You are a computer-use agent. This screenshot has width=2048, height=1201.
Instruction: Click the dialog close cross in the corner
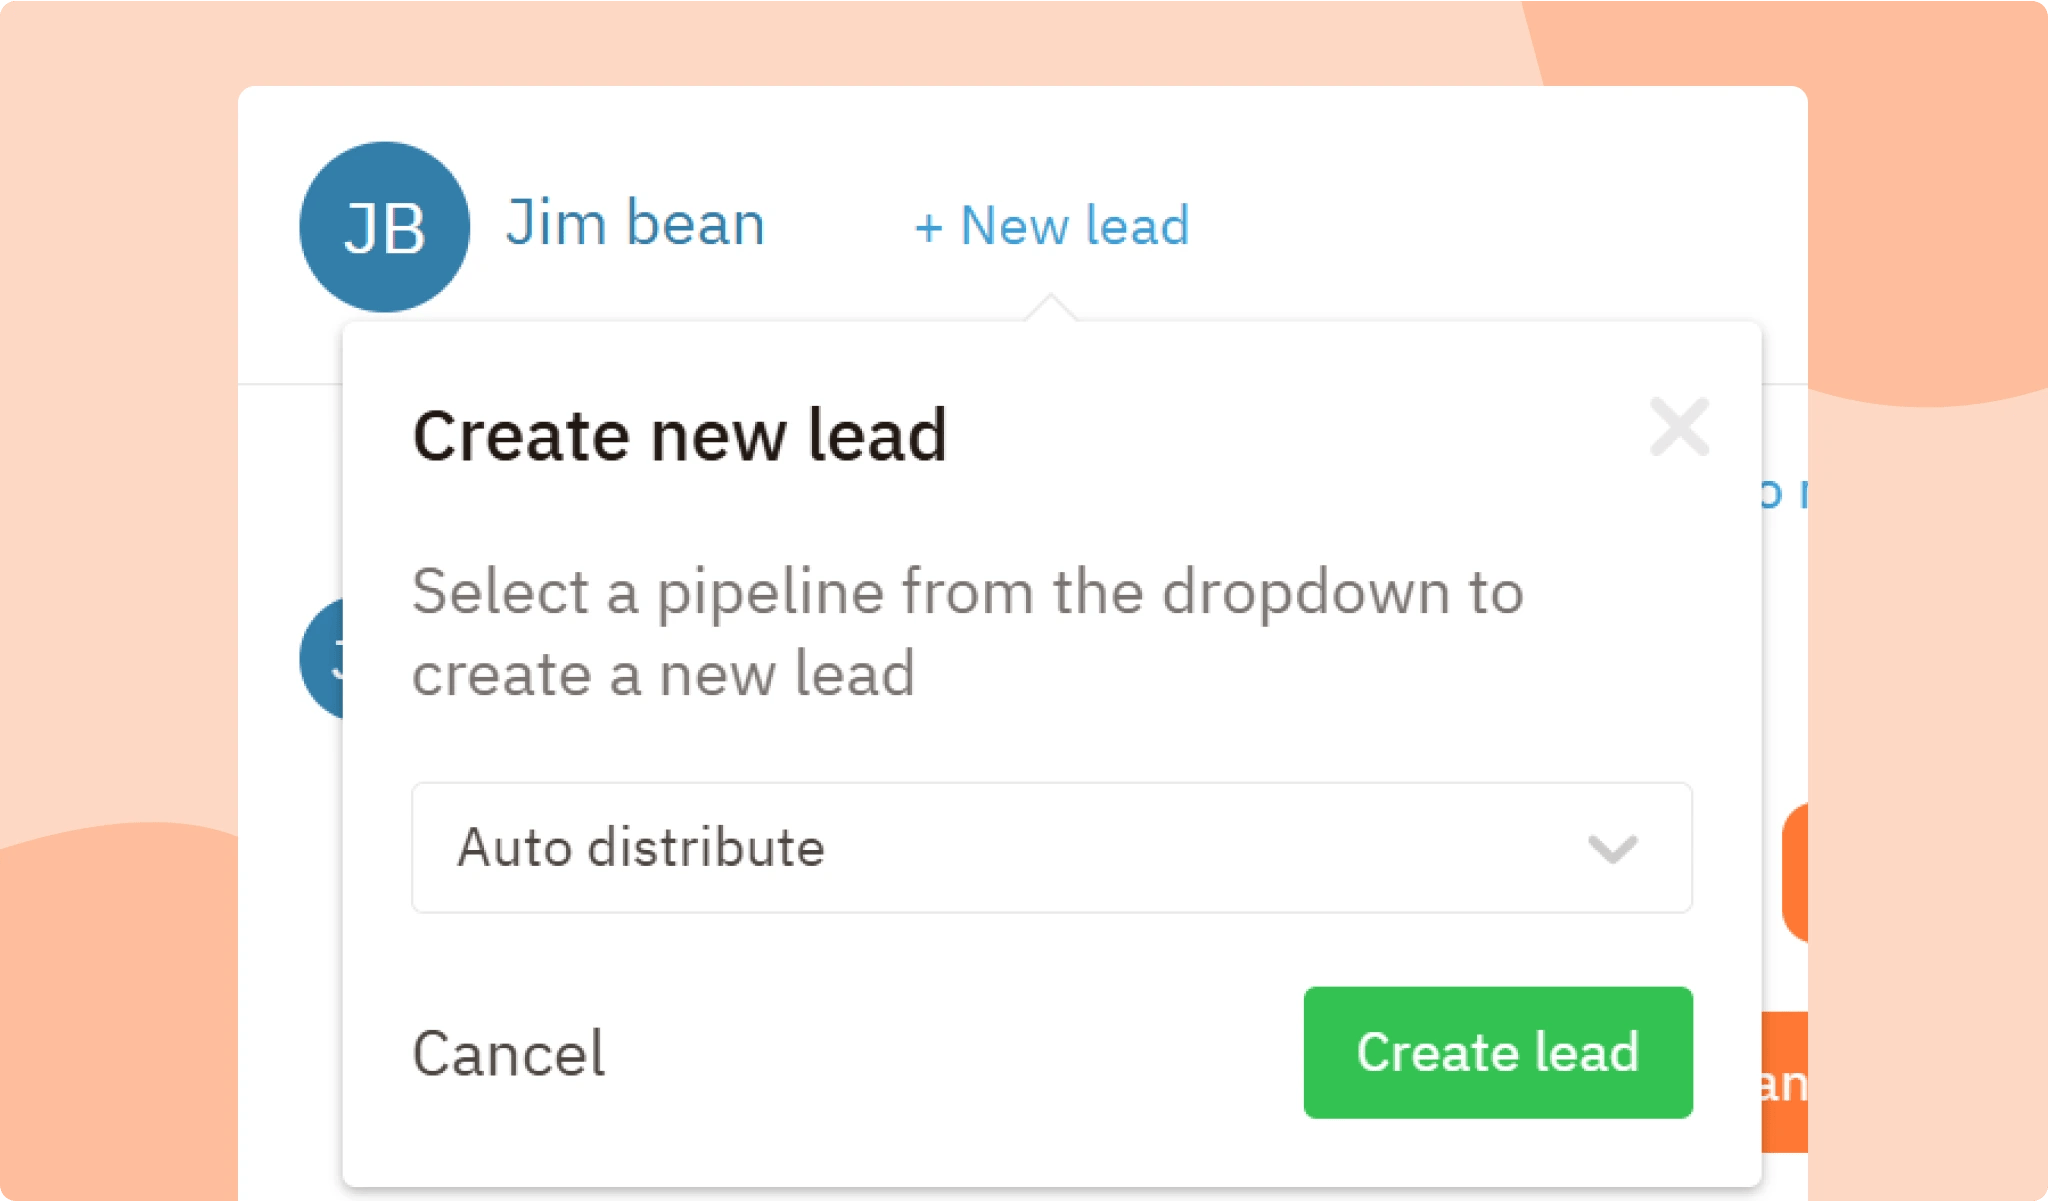pyautogui.click(x=1678, y=426)
